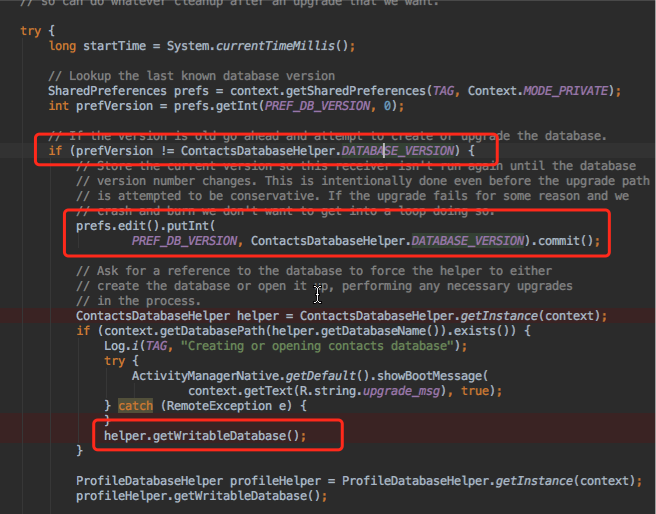Click 'ActivityManagerNative.getDefault().showBootMessage(' line
The height and width of the screenshot is (514, 656).
(x=310, y=376)
